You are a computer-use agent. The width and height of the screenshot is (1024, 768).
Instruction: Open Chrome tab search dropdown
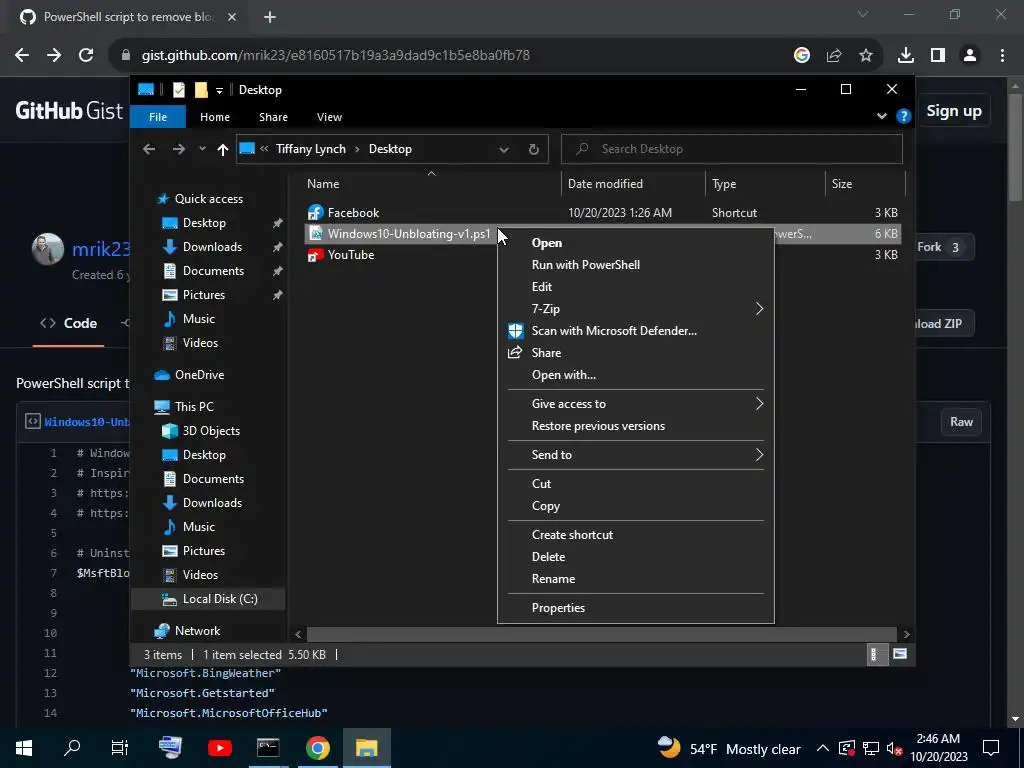(x=863, y=14)
